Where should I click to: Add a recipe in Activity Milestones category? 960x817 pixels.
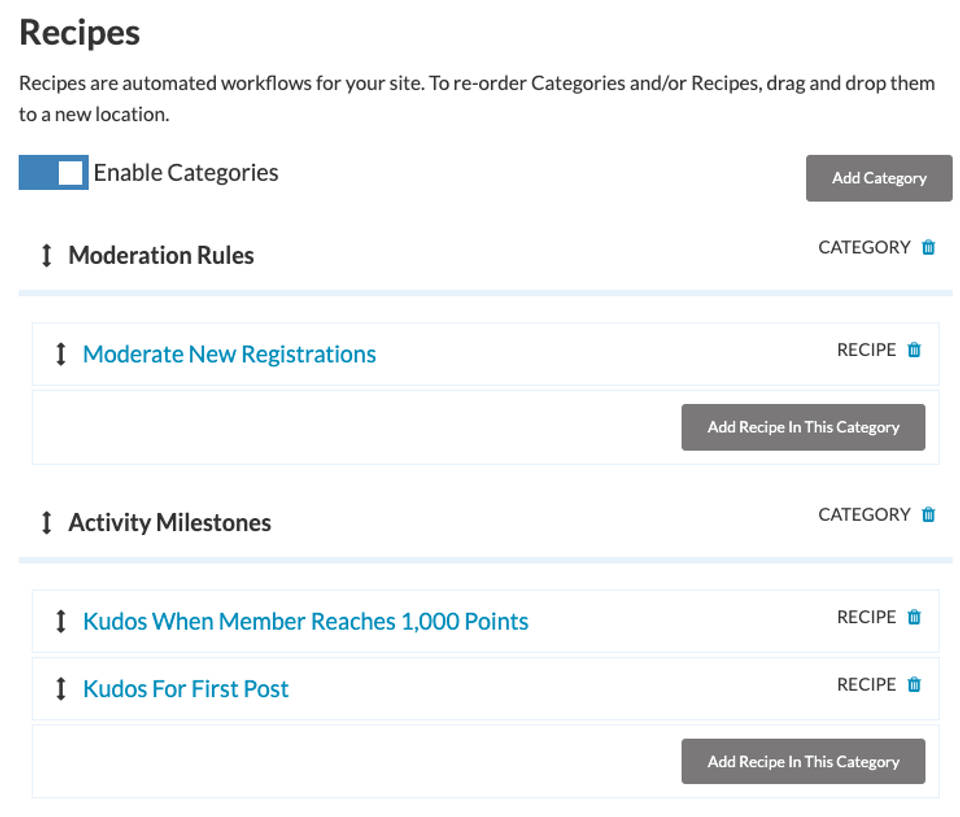803,761
